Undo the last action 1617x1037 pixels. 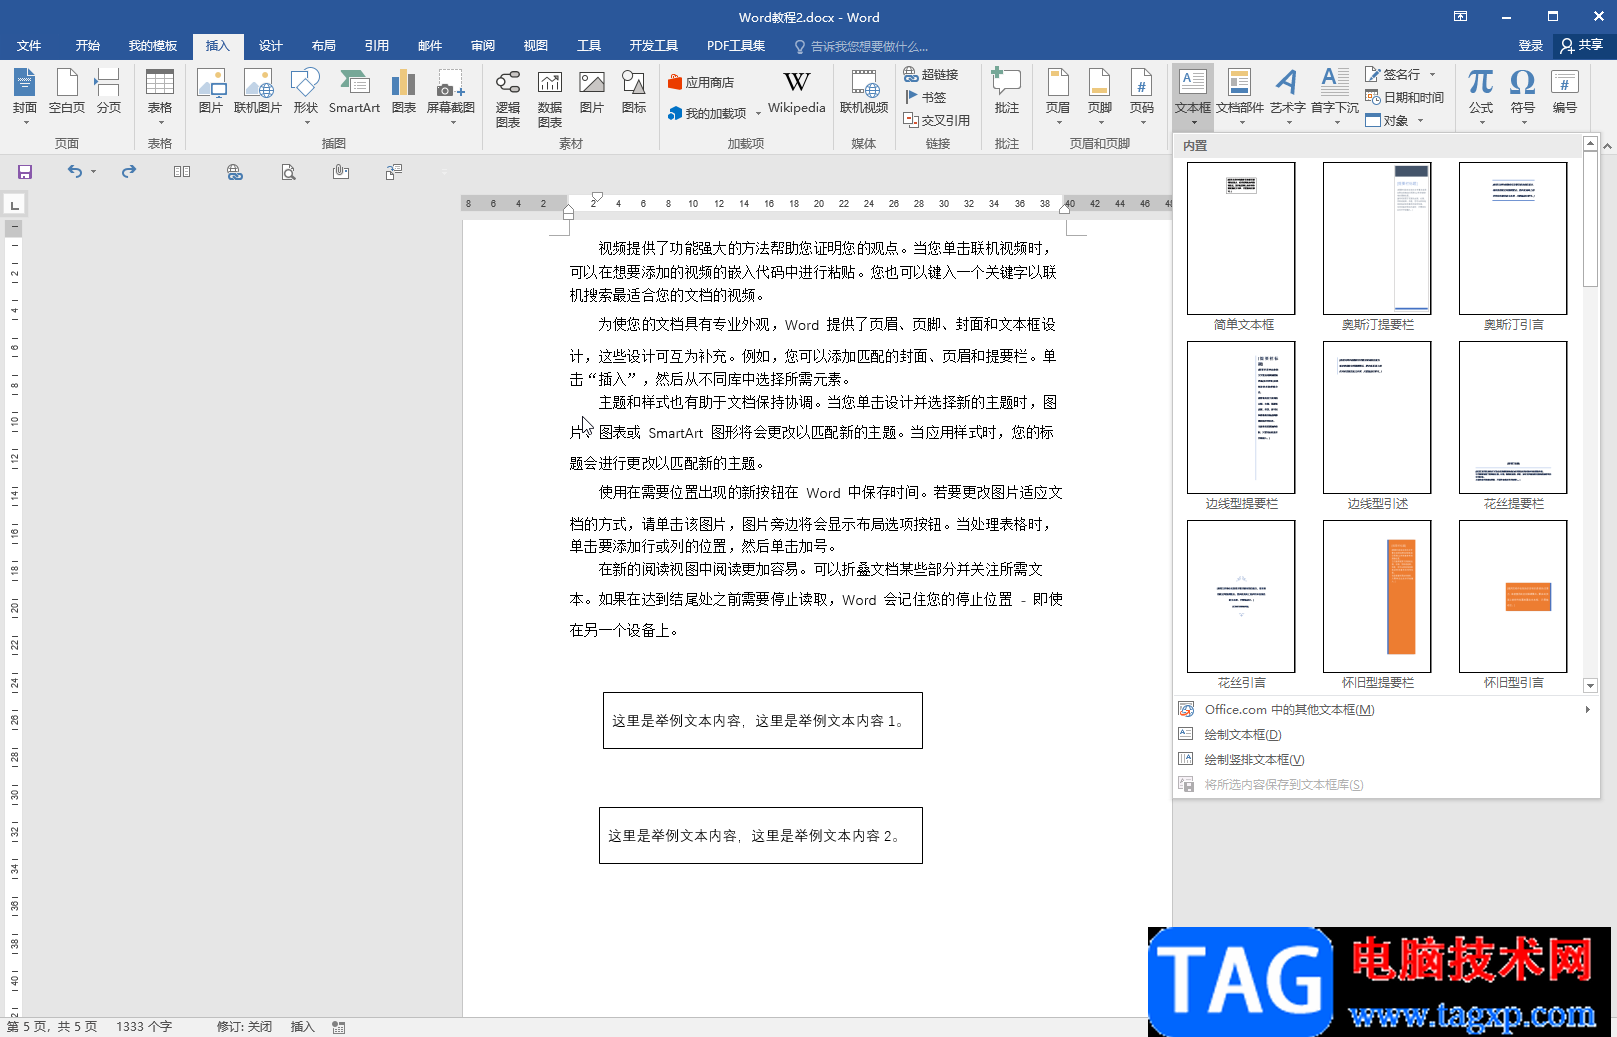(x=75, y=172)
